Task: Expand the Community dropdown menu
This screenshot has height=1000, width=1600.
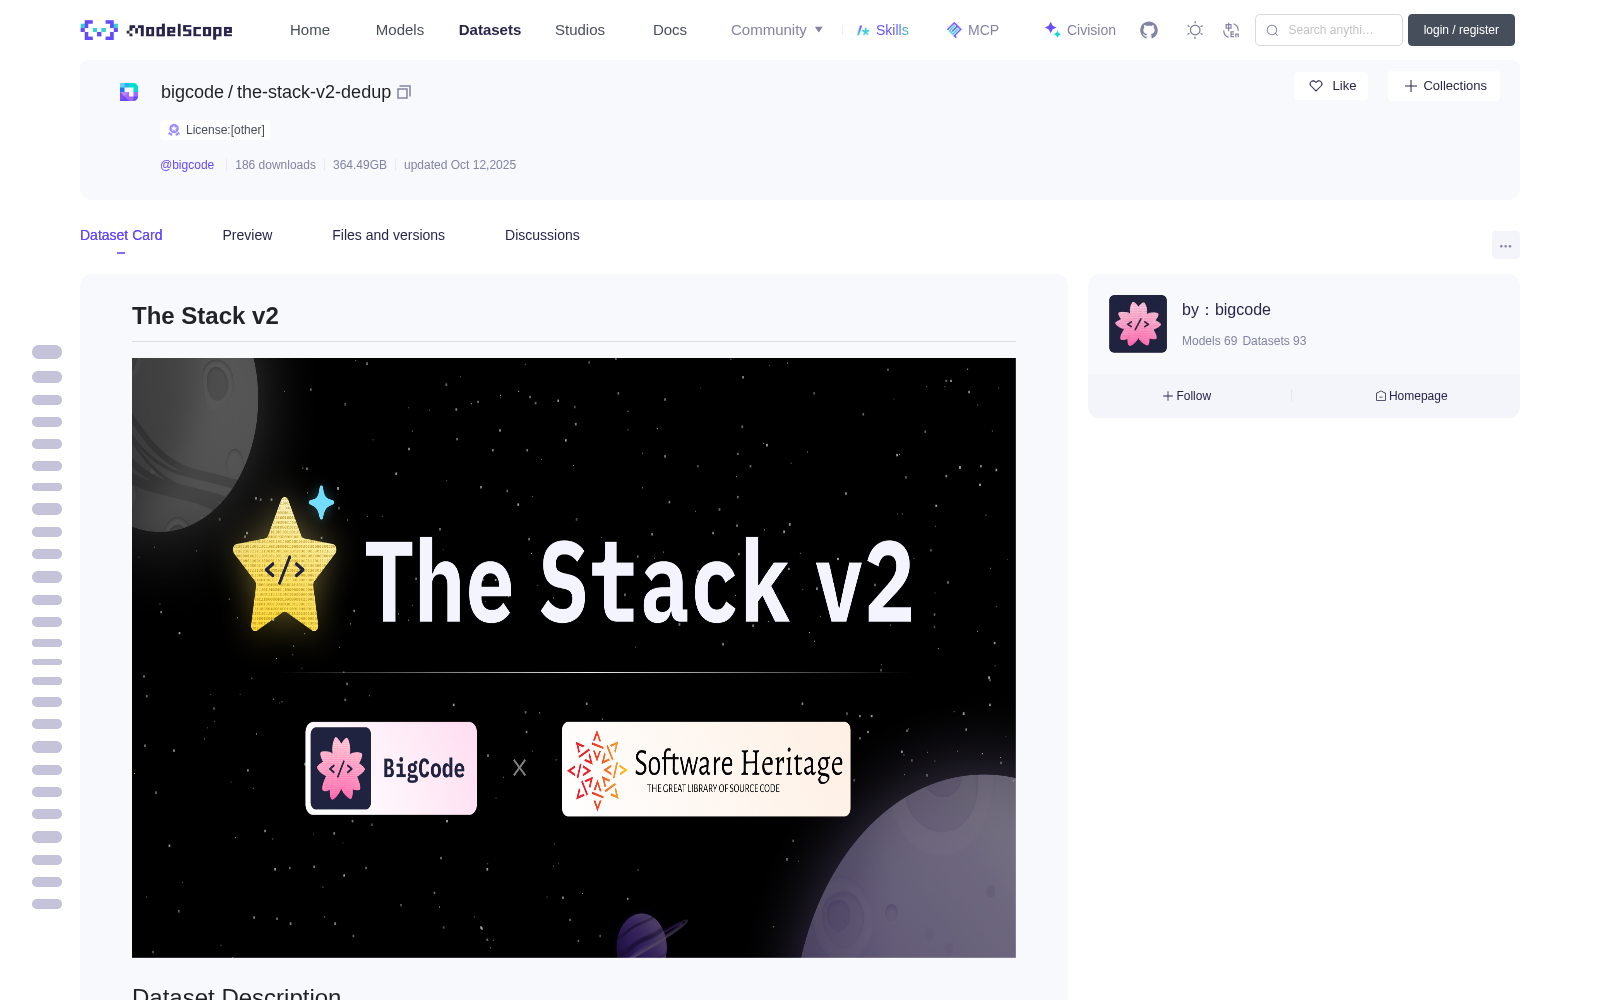Action: tap(777, 30)
